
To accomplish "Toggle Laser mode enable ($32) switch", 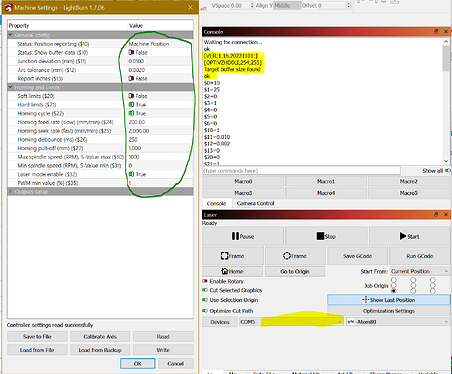I will (x=131, y=174).
